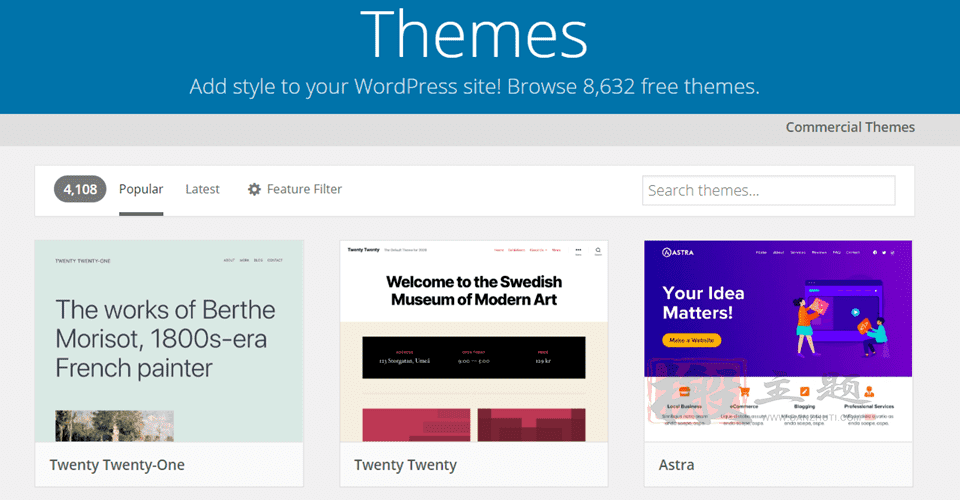Click the search icon in Twenty Twenty preview

click(598, 250)
